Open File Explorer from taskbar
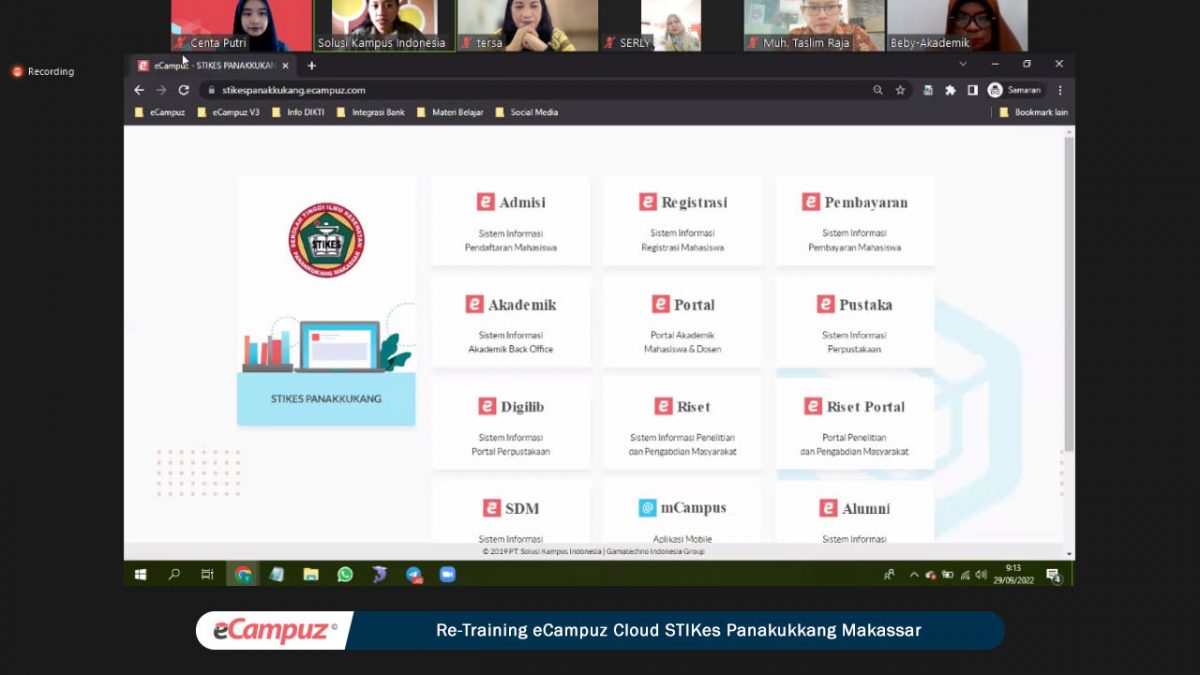The width and height of the screenshot is (1200, 675). 311,574
